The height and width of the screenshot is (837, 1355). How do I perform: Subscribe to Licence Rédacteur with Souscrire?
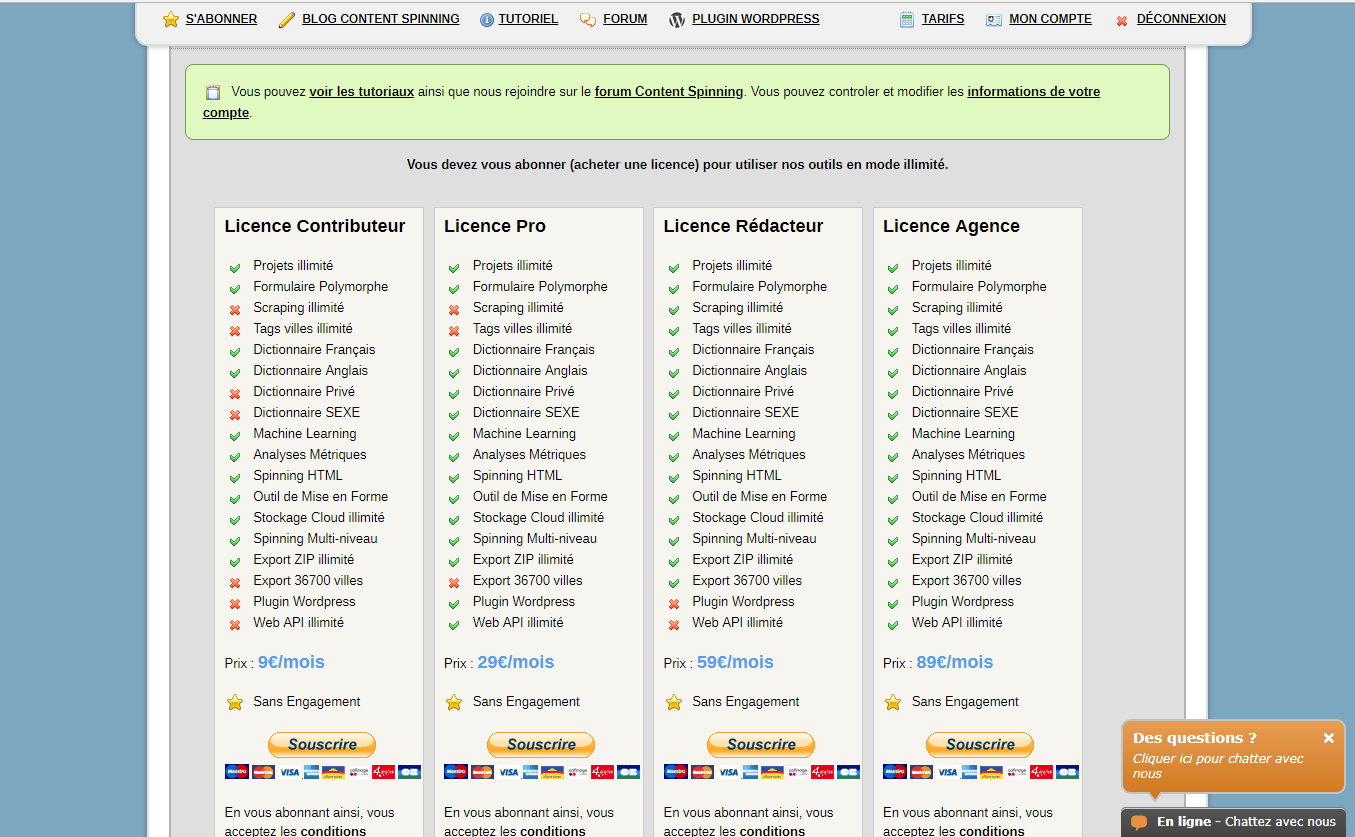click(x=761, y=745)
